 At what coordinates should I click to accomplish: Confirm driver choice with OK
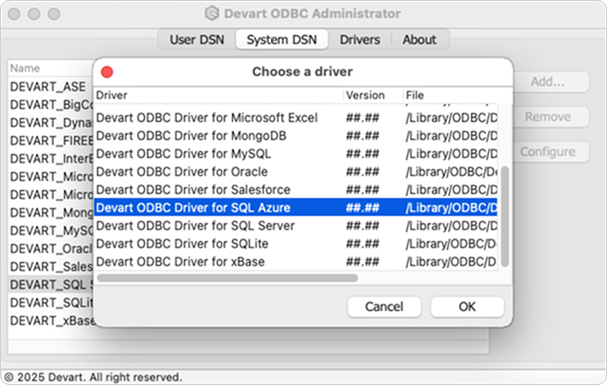(x=467, y=307)
